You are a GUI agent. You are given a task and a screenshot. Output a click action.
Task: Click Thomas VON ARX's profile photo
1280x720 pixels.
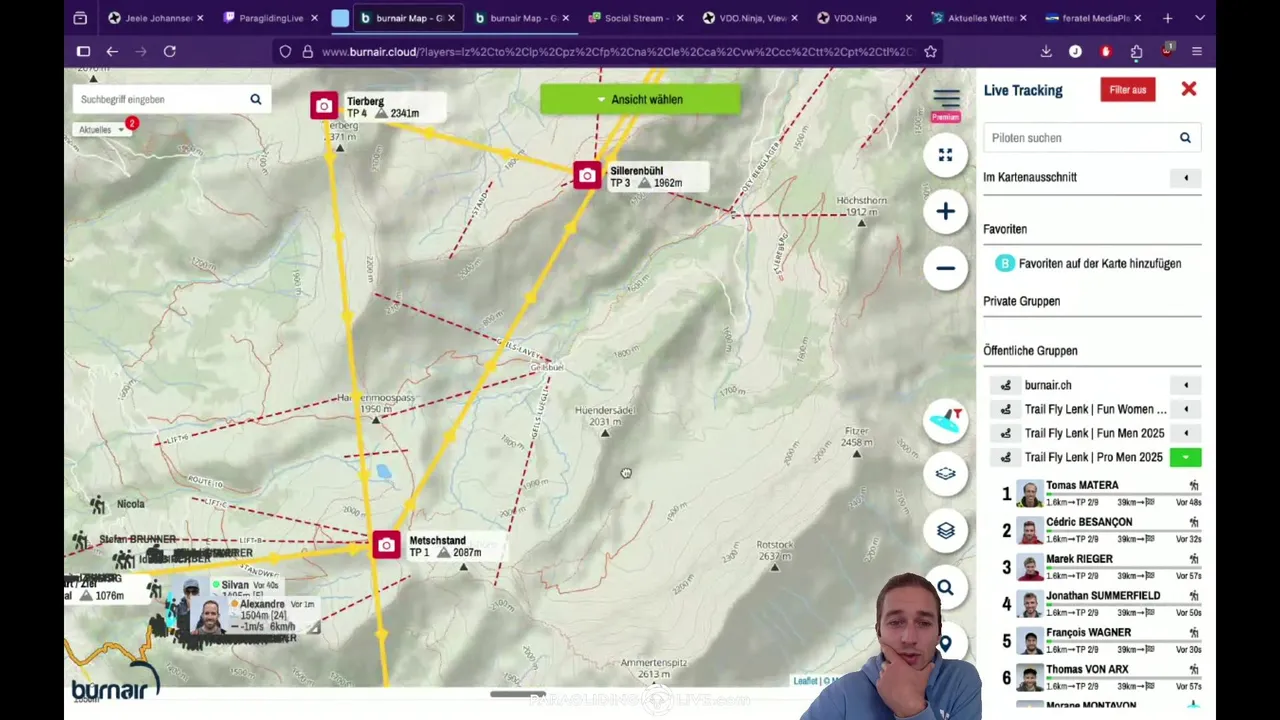click(x=1030, y=678)
